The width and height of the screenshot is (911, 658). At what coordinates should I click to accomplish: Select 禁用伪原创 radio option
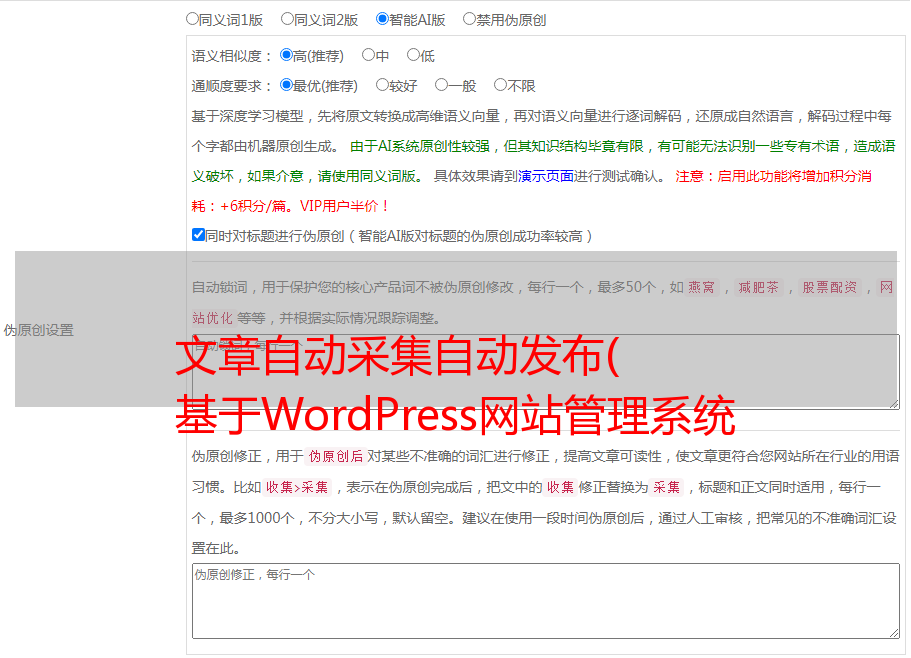click(469, 19)
